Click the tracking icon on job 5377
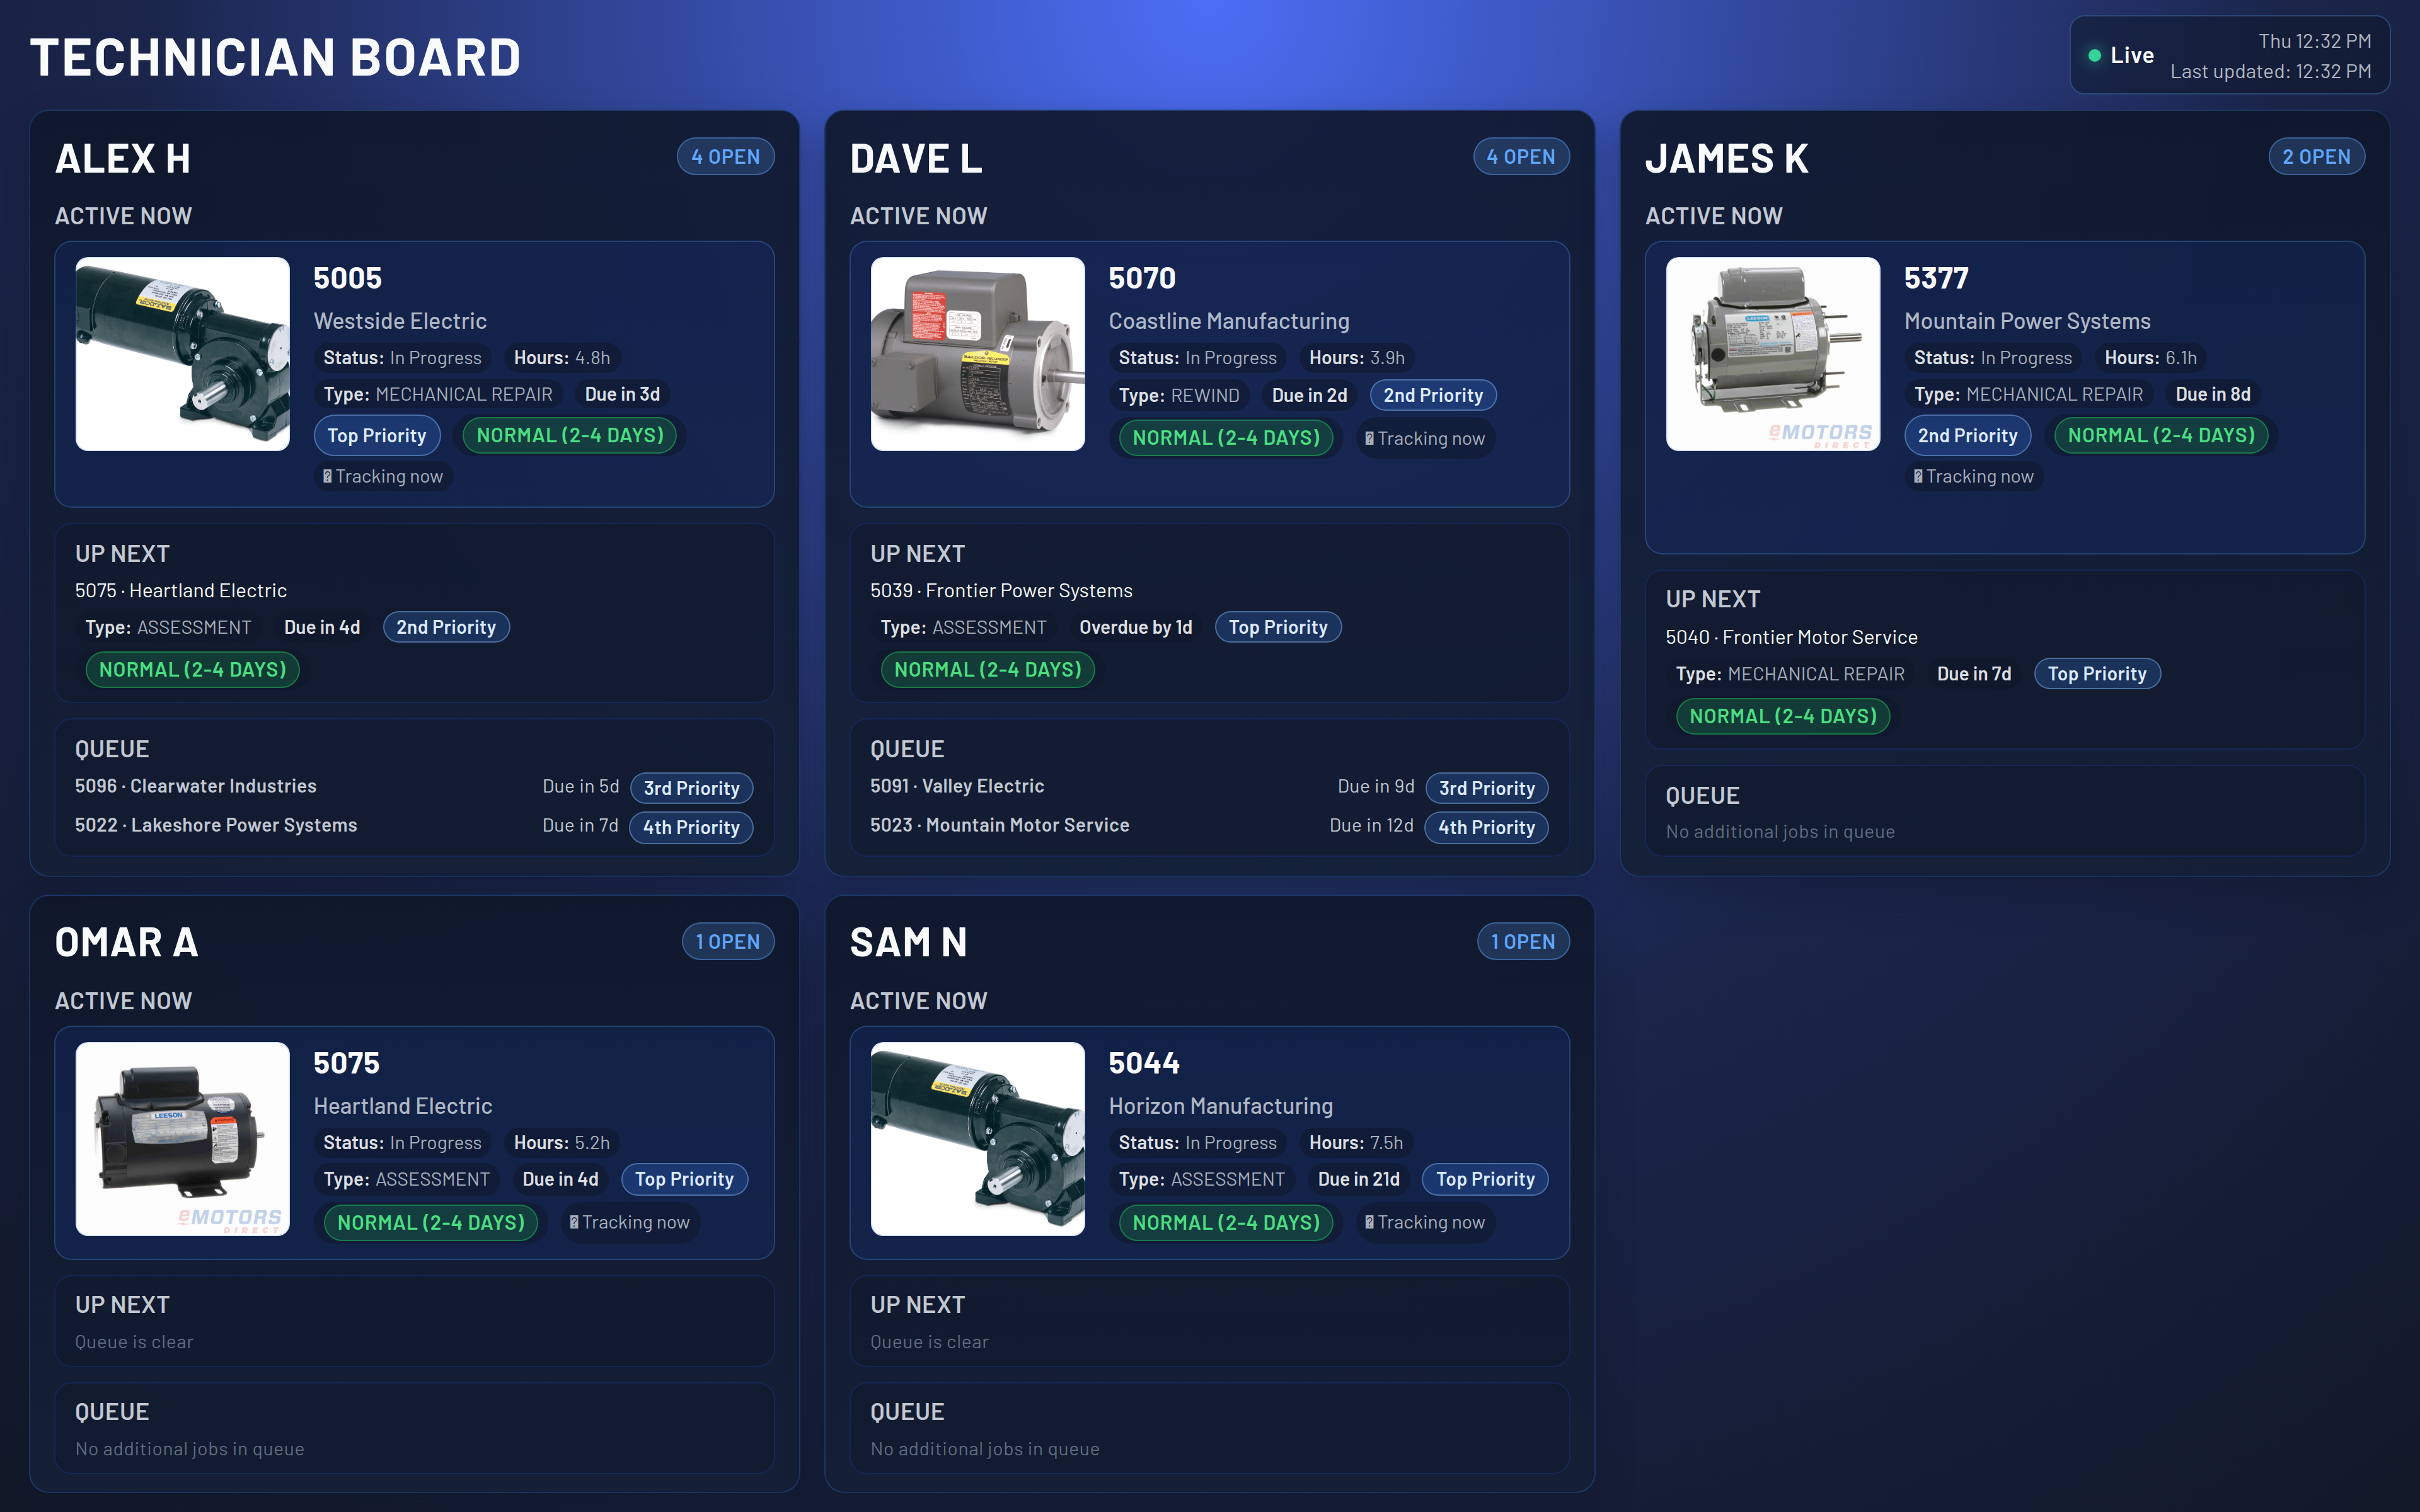The height and width of the screenshot is (1512, 2420). pyautogui.click(x=1918, y=477)
